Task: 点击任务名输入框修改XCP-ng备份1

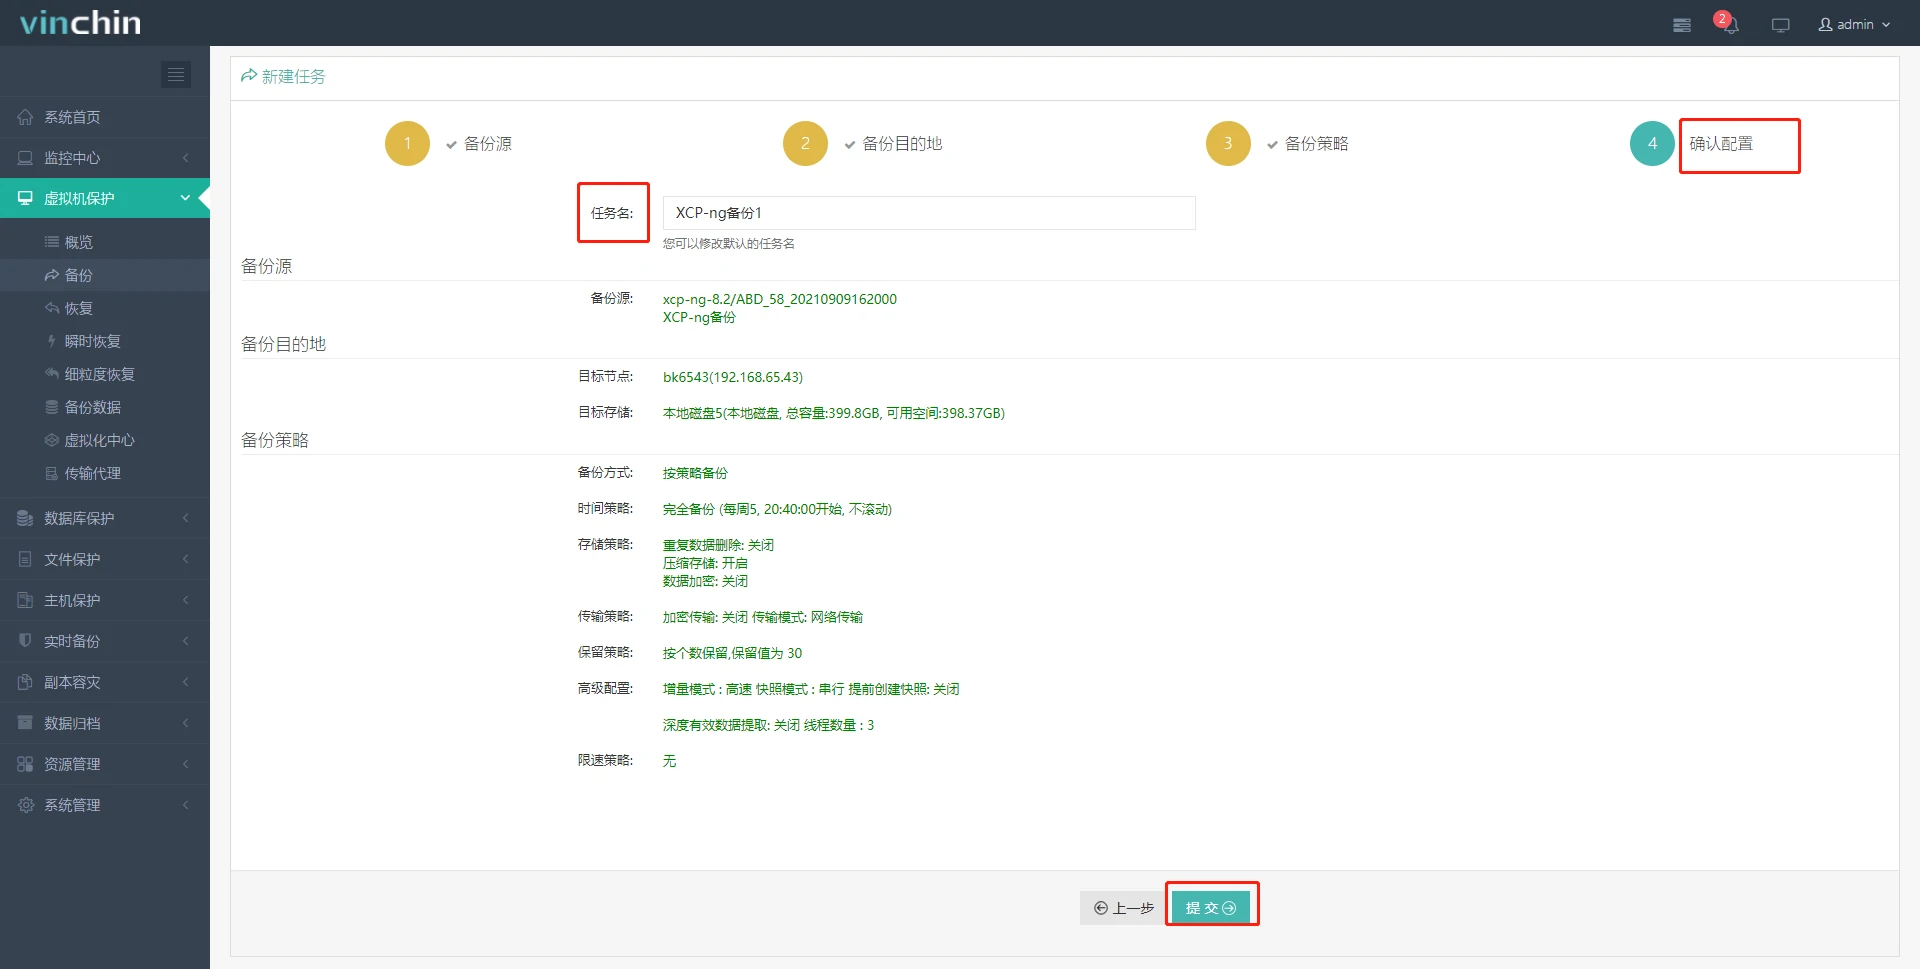Action: click(x=928, y=212)
